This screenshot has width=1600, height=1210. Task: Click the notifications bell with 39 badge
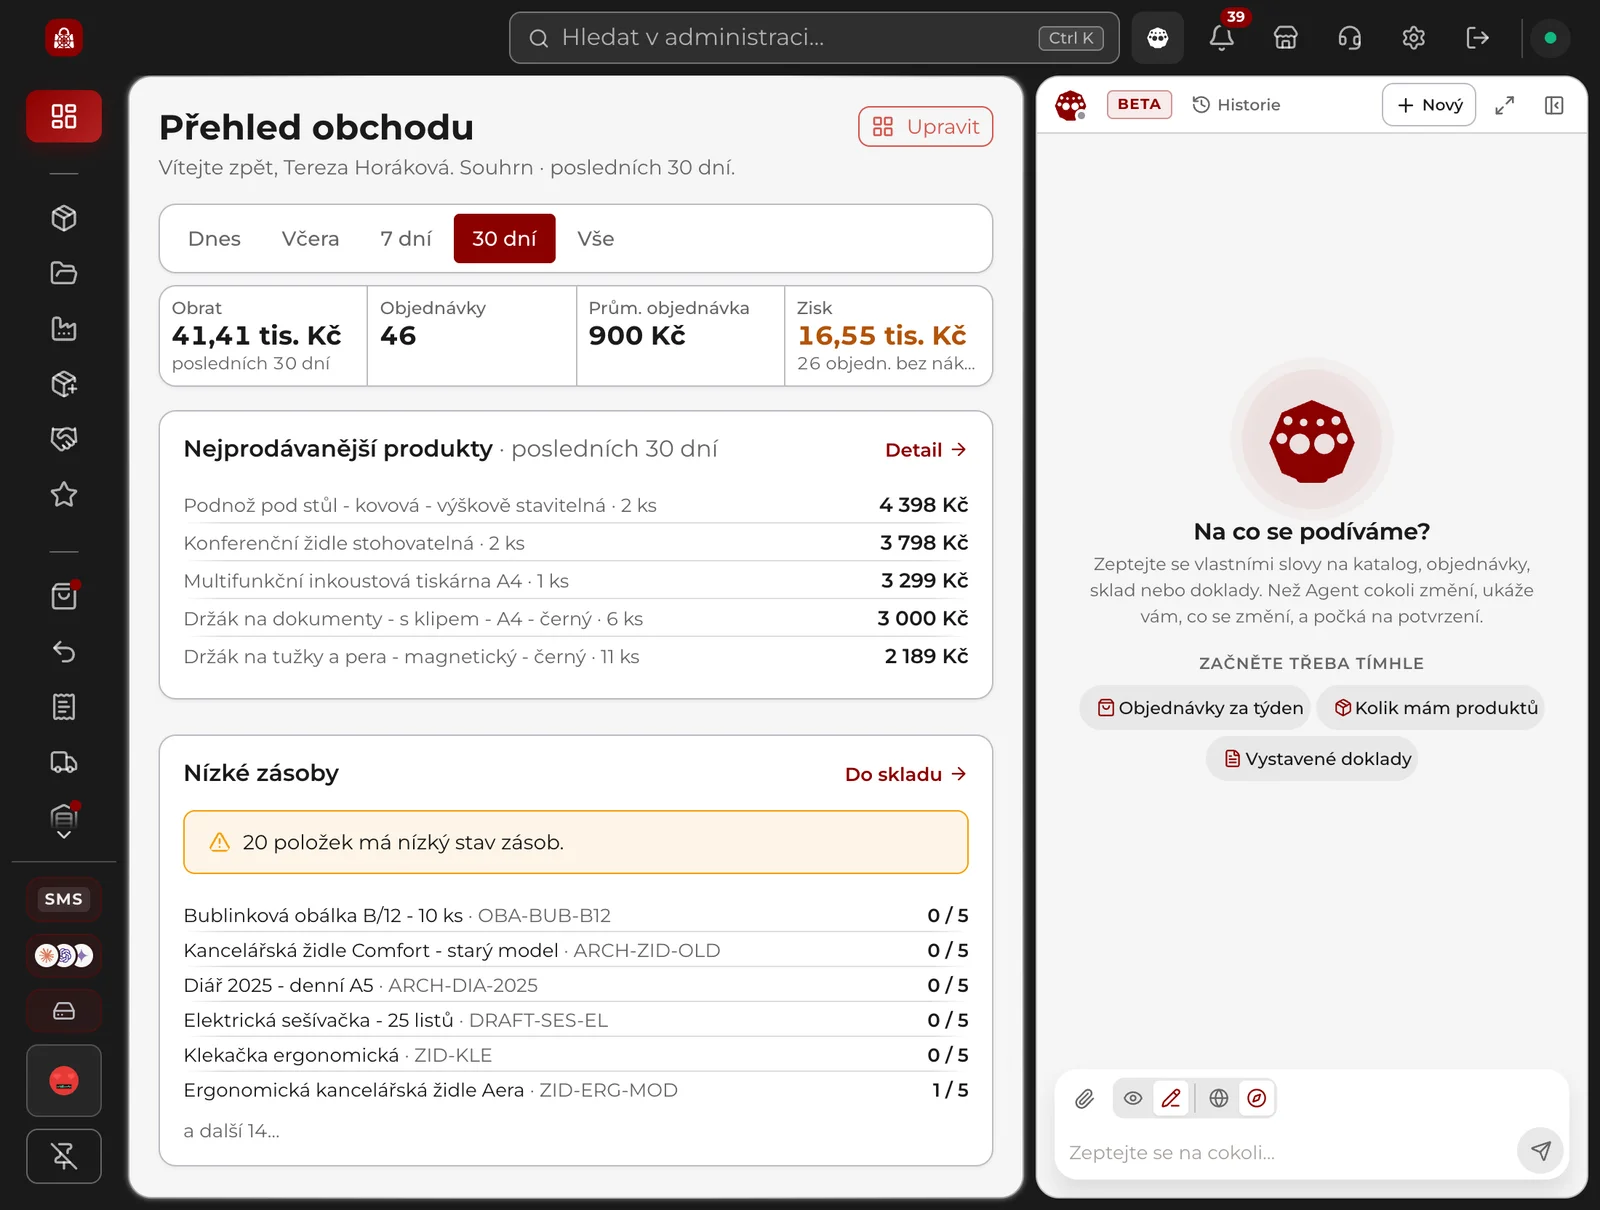[1222, 38]
